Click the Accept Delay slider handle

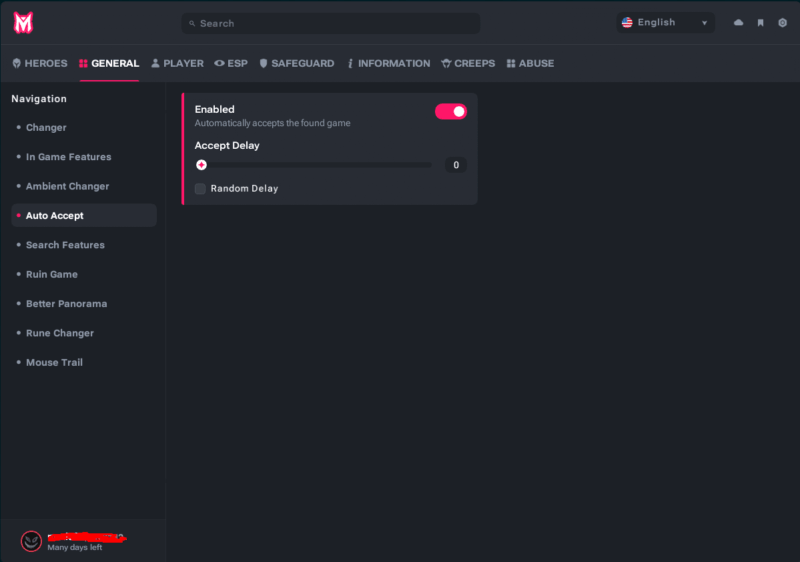pos(202,165)
